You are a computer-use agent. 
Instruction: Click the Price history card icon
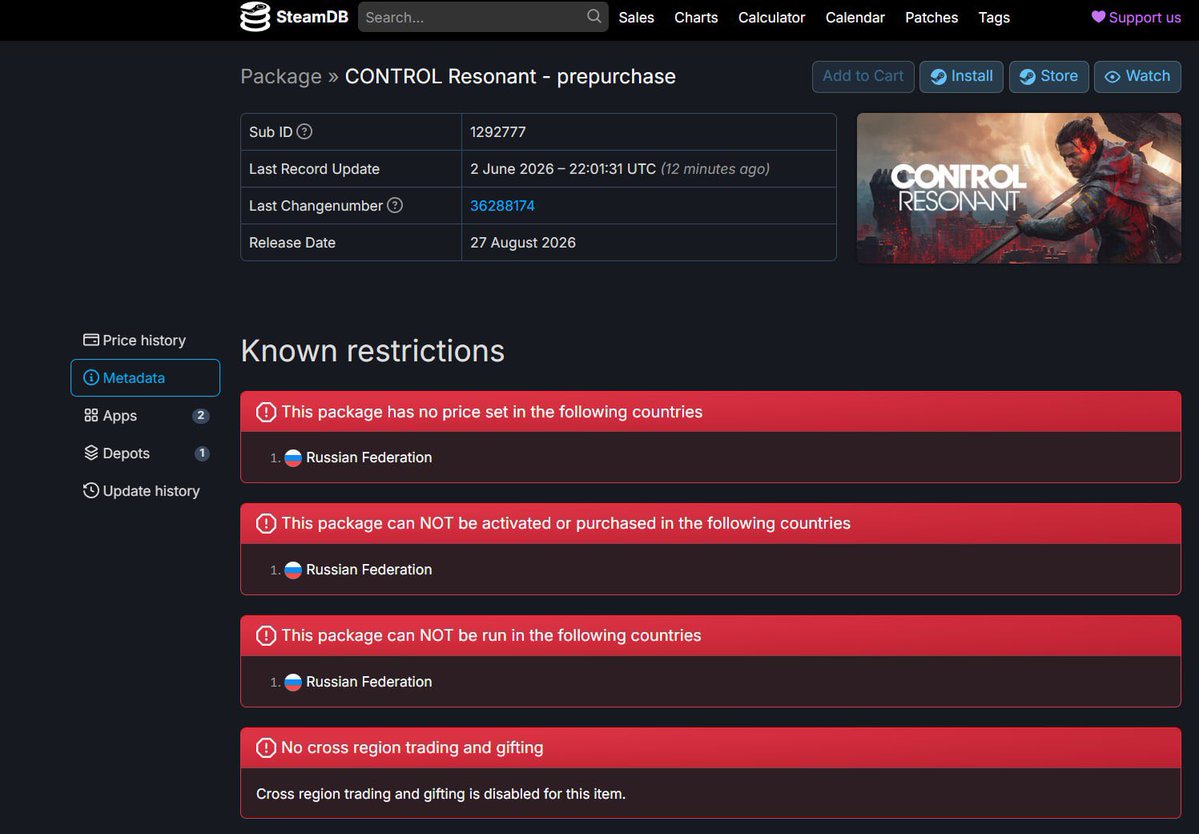pyautogui.click(x=91, y=340)
